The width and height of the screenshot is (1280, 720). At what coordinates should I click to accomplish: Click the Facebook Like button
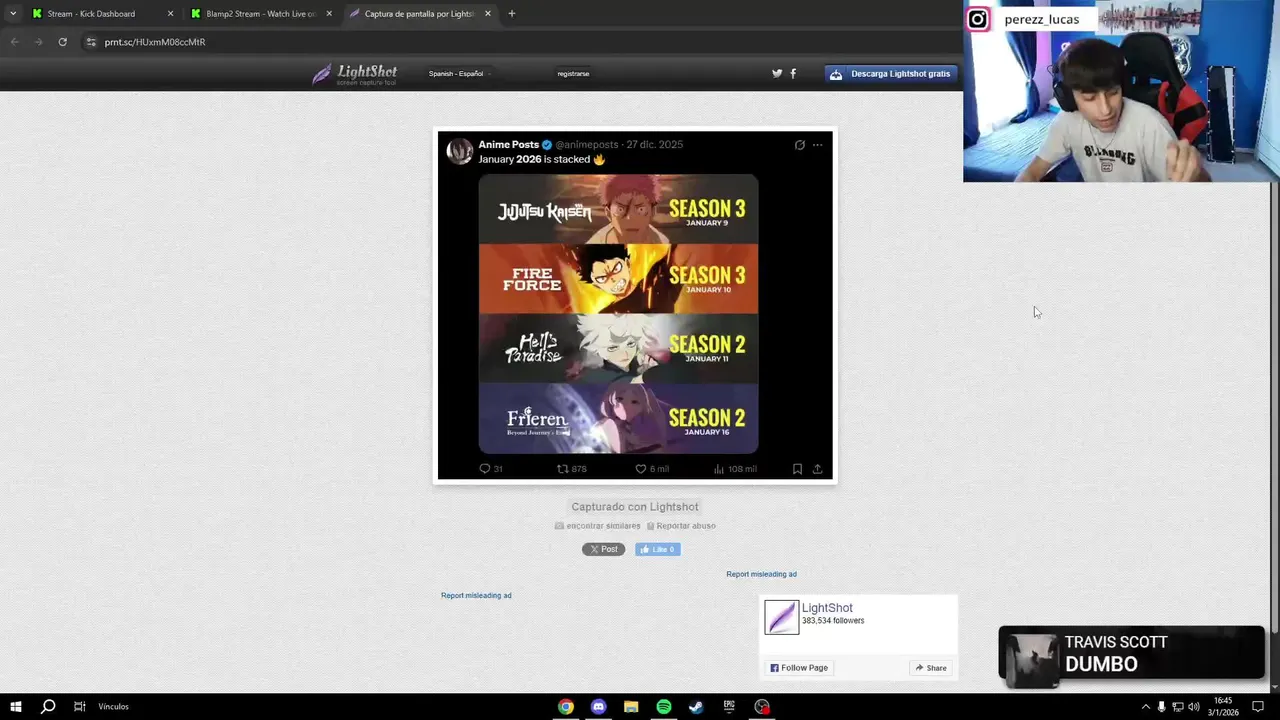tap(657, 549)
